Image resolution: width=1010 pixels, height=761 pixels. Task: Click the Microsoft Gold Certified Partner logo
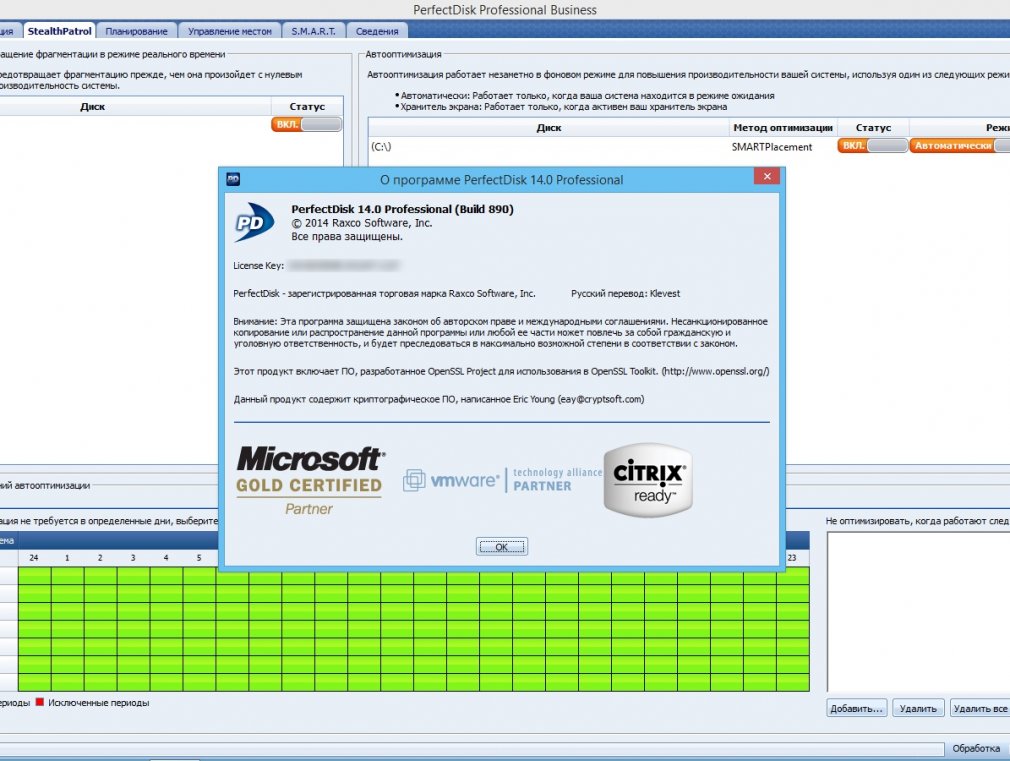[310, 481]
